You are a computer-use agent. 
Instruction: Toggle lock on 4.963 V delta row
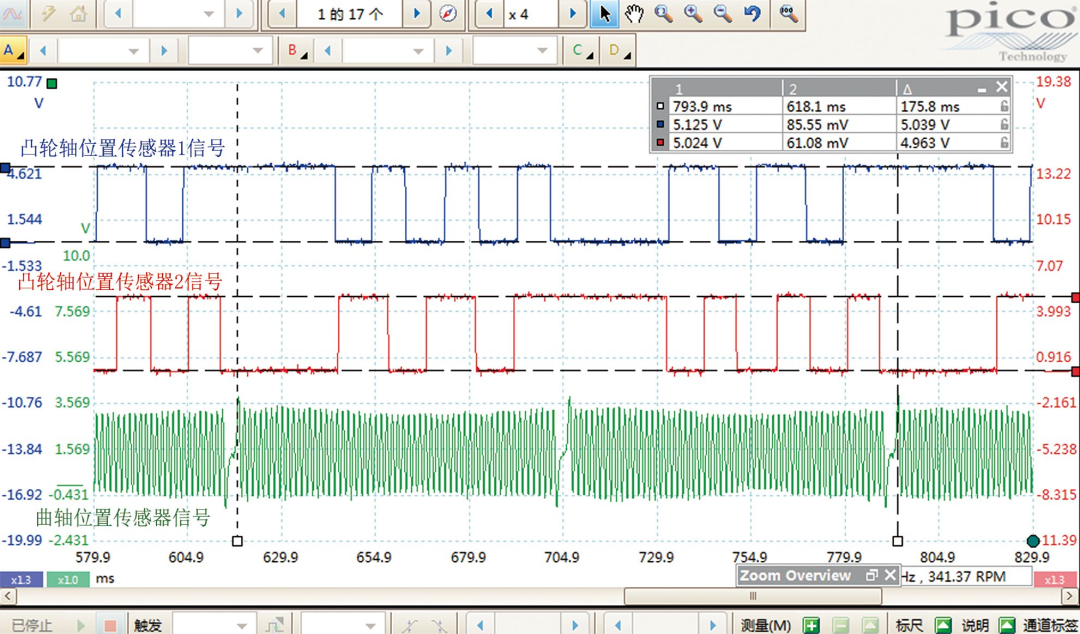pyautogui.click(x=1004, y=143)
